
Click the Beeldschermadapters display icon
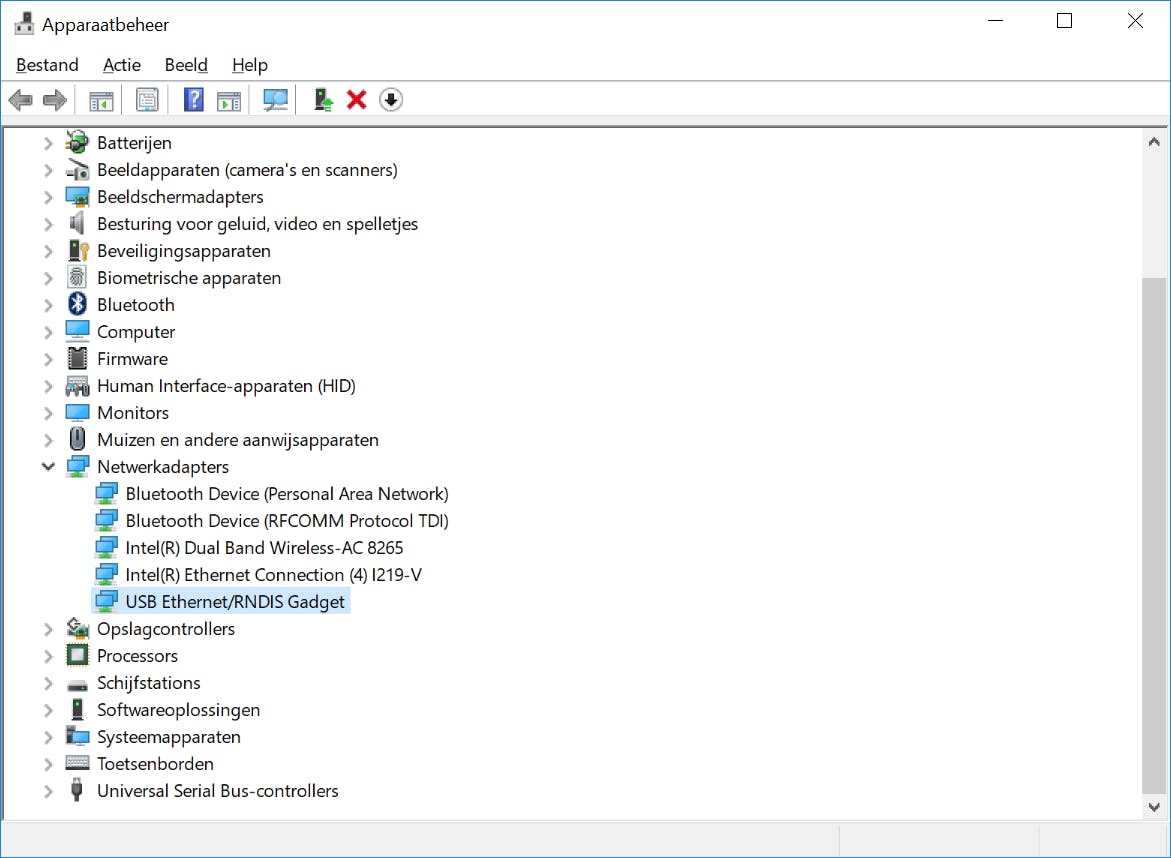pos(77,196)
